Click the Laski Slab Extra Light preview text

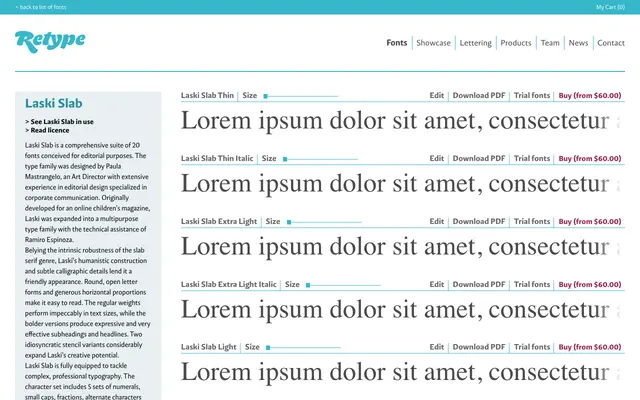[400, 247]
